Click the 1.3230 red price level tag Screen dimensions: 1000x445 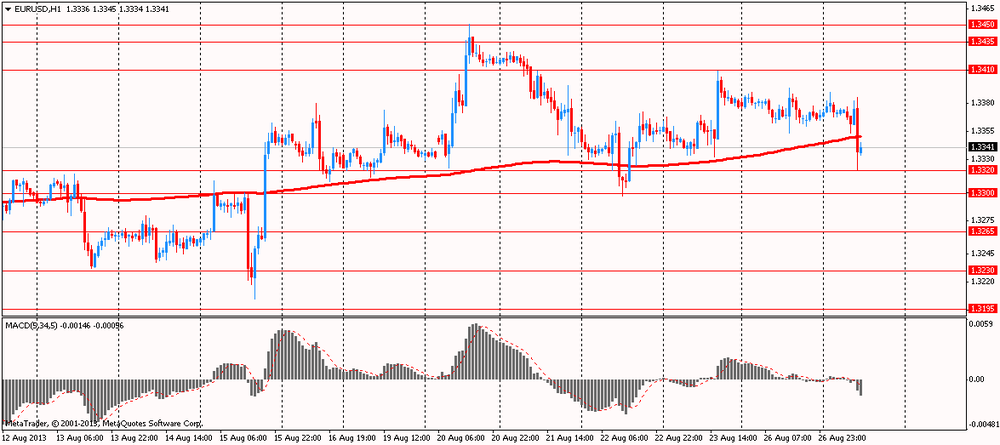coord(981,271)
